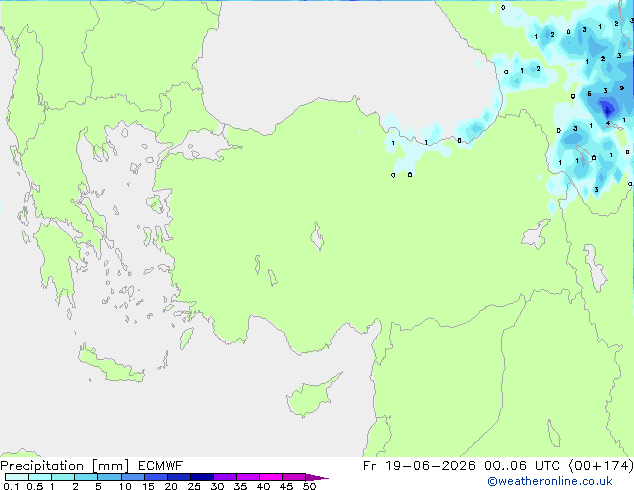Click the "(00+174)" forecast offset text
Viewport: 634px width, 490px height.
click(x=601, y=466)
